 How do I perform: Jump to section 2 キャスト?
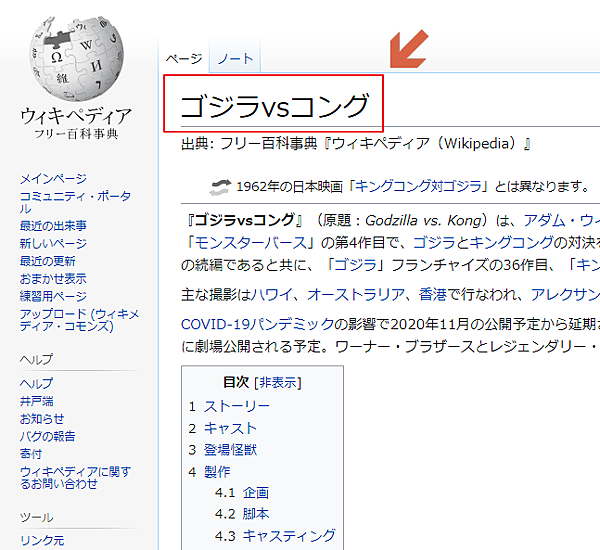point(230,428)
